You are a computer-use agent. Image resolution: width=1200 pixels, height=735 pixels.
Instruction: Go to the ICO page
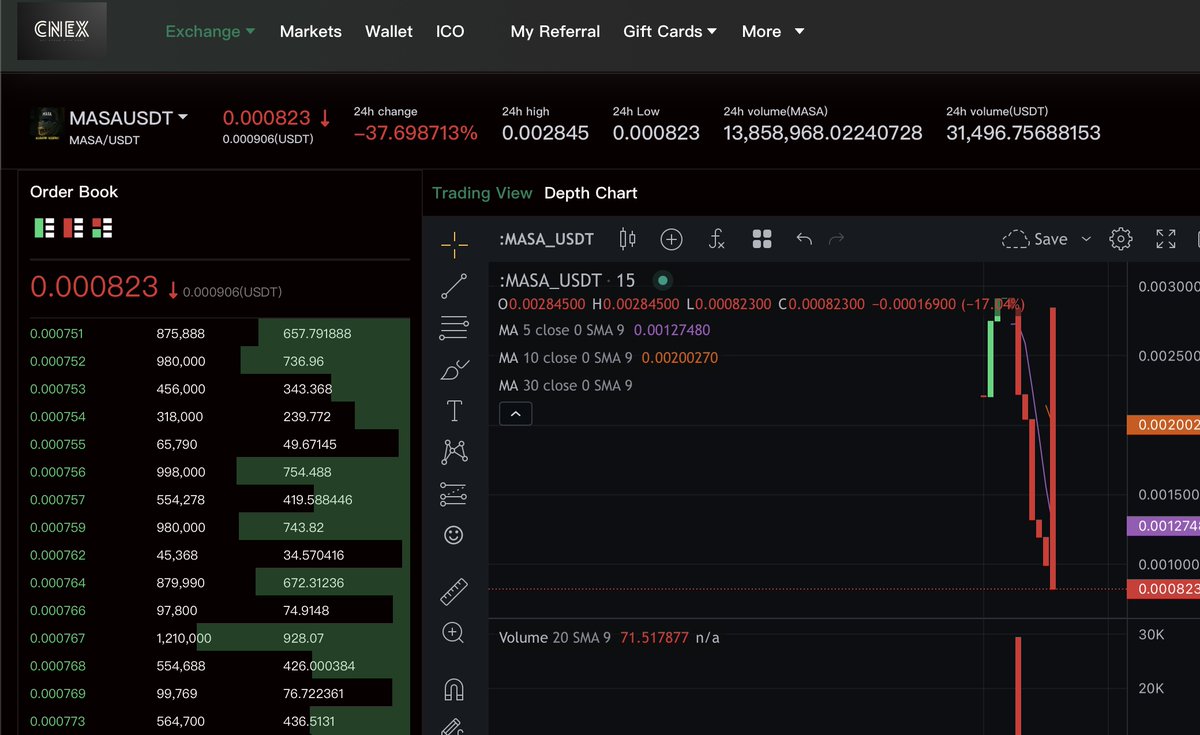coord(450,31)
